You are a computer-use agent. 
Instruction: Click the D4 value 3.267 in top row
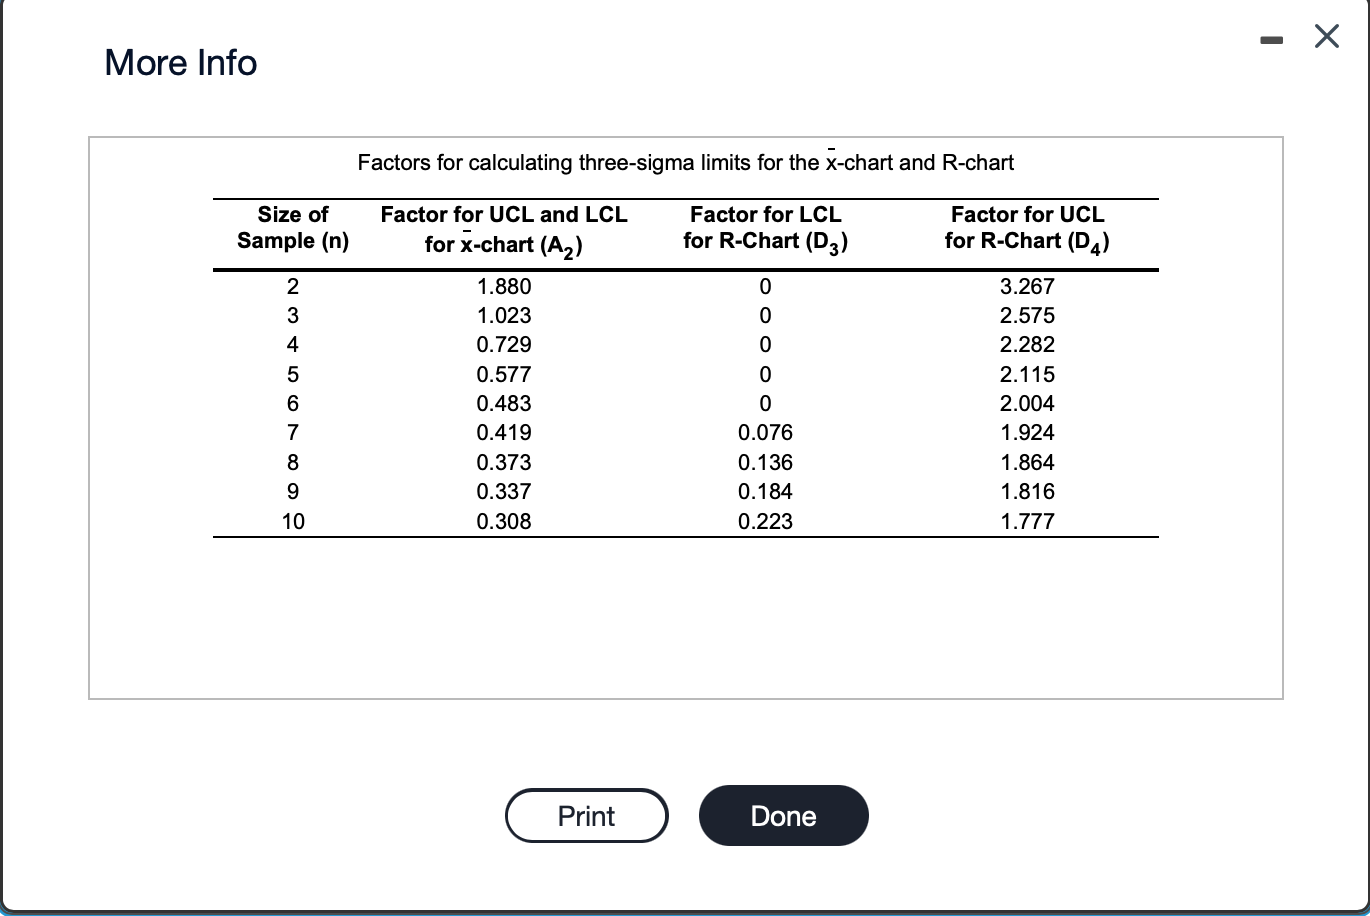tap(1026, 286)
